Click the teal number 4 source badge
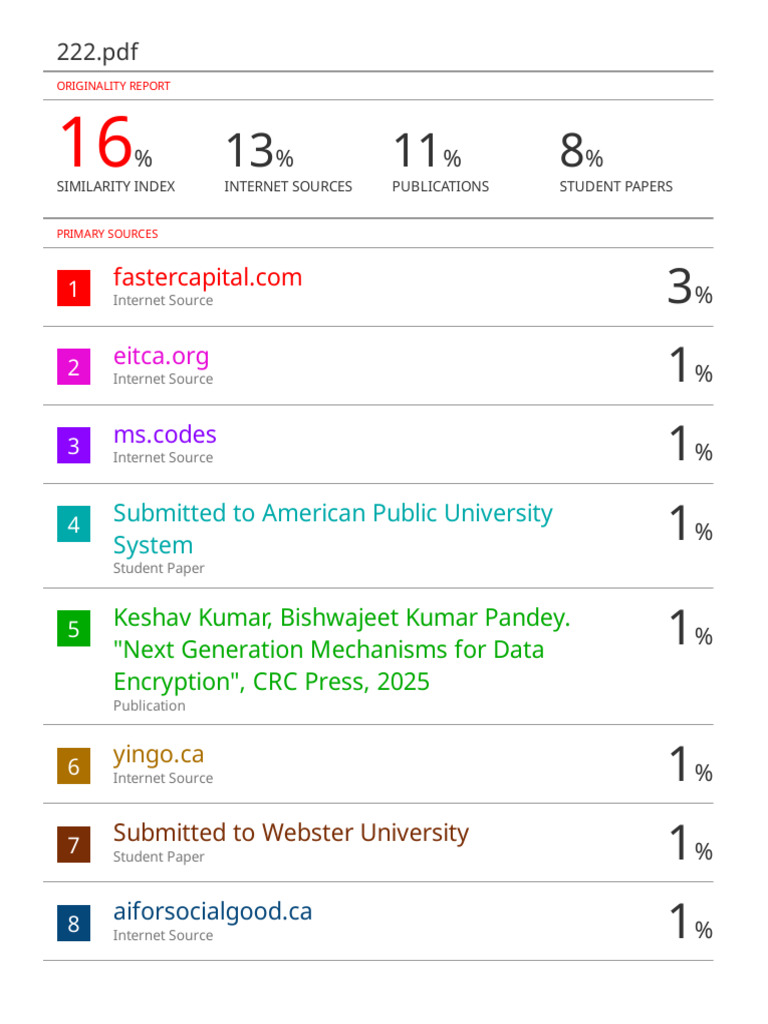 [73, 524]
